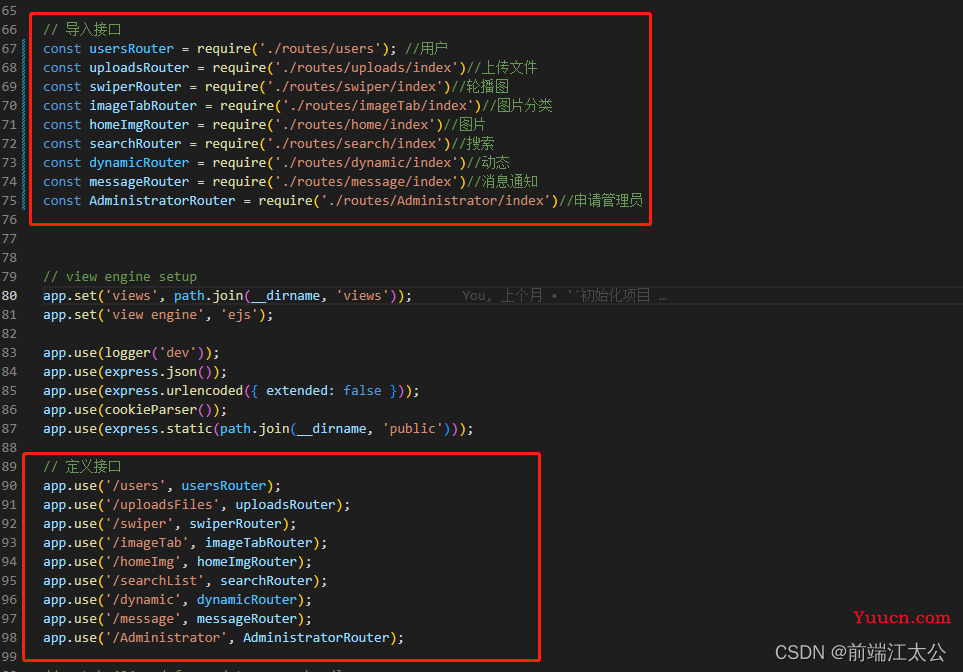Click the '//消息通知' comment on line 74
The height and width of the screenshot is (672, 963).
(502, 182)
